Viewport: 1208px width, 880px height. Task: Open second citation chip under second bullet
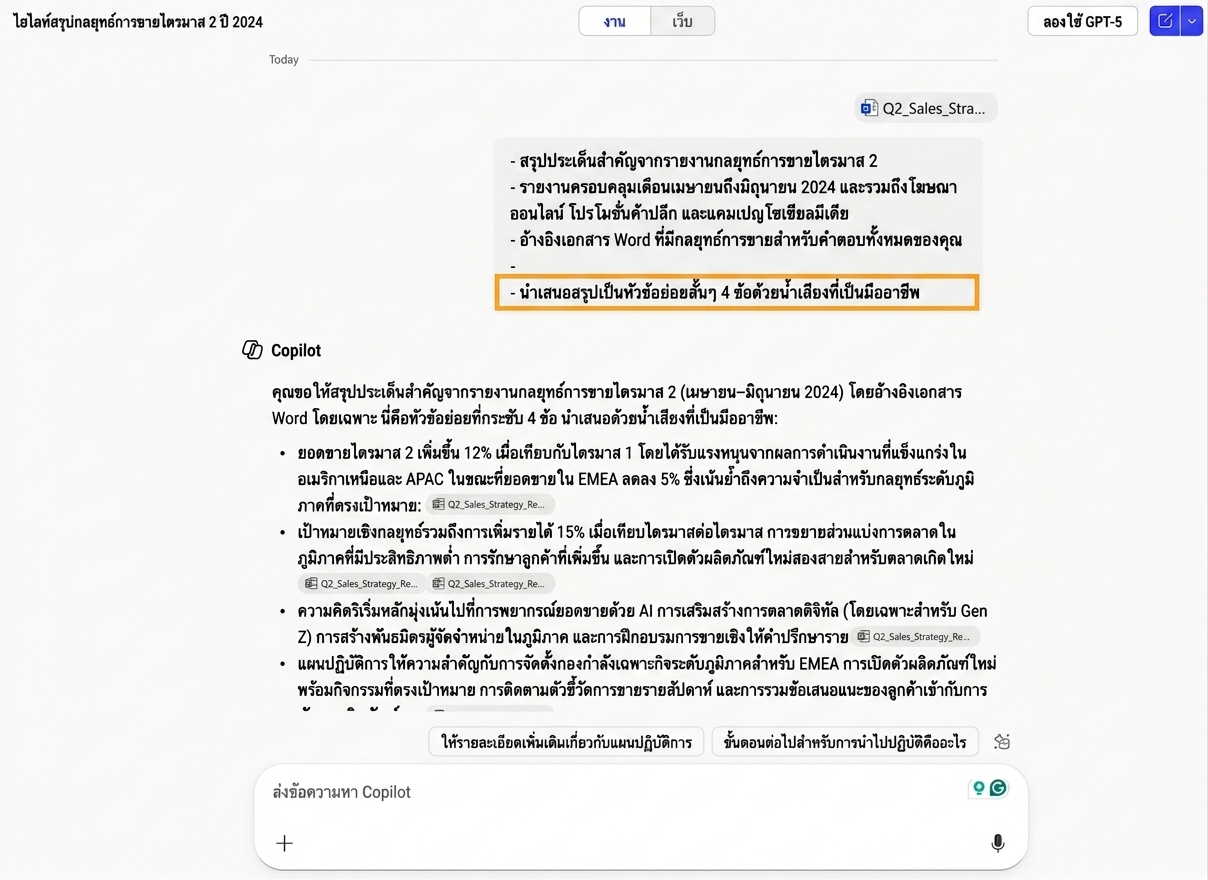pos(490,583)
